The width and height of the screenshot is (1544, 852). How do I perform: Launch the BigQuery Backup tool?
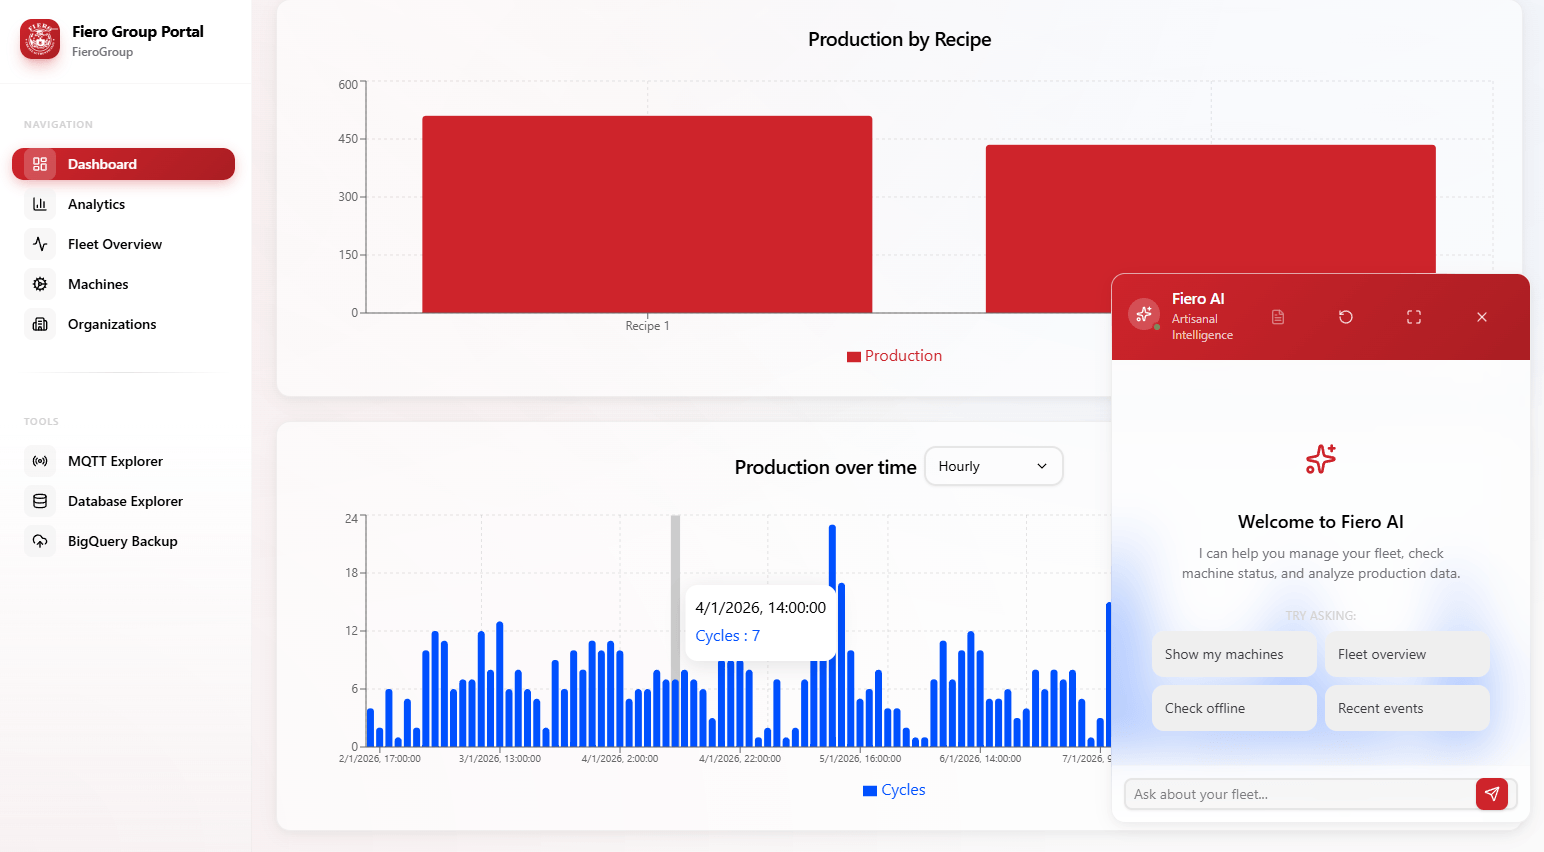tap(122, 540)
